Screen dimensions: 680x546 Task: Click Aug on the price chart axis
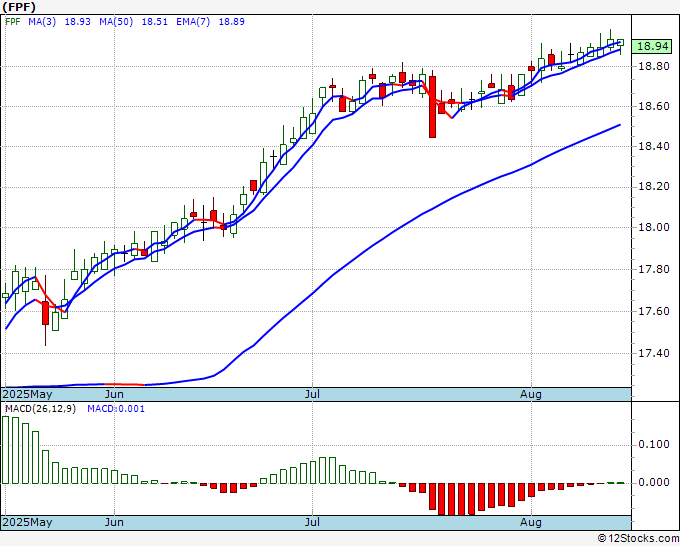[x=531, y=394]
